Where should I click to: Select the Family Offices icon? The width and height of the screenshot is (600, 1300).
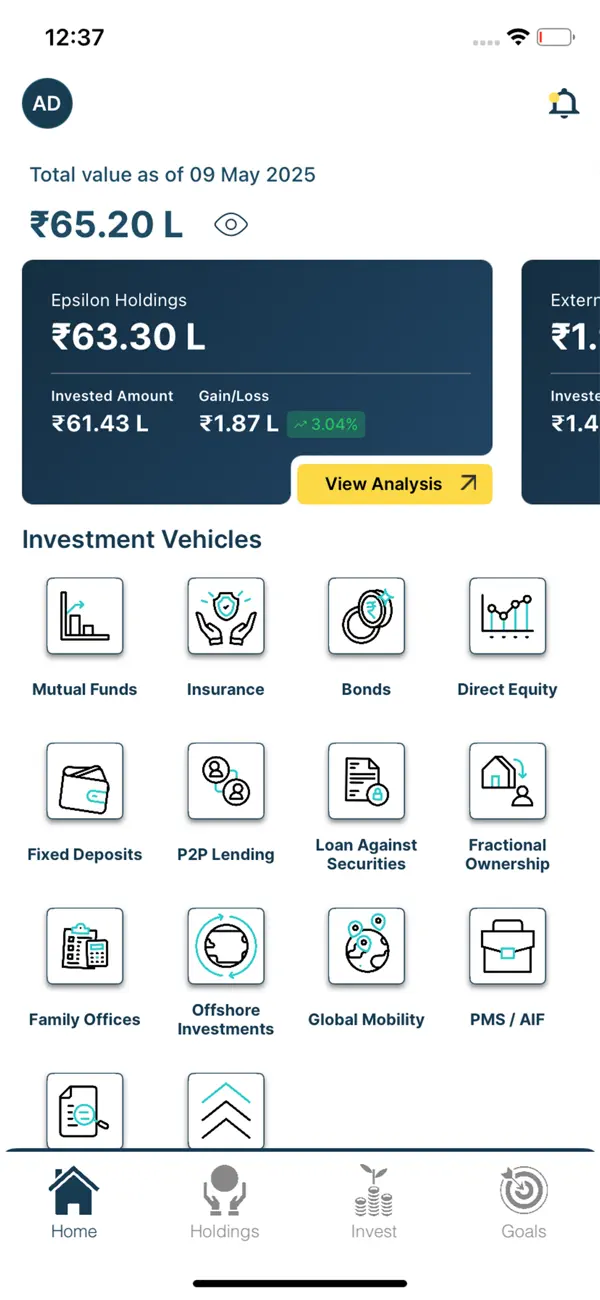click(x=85, y=946)
